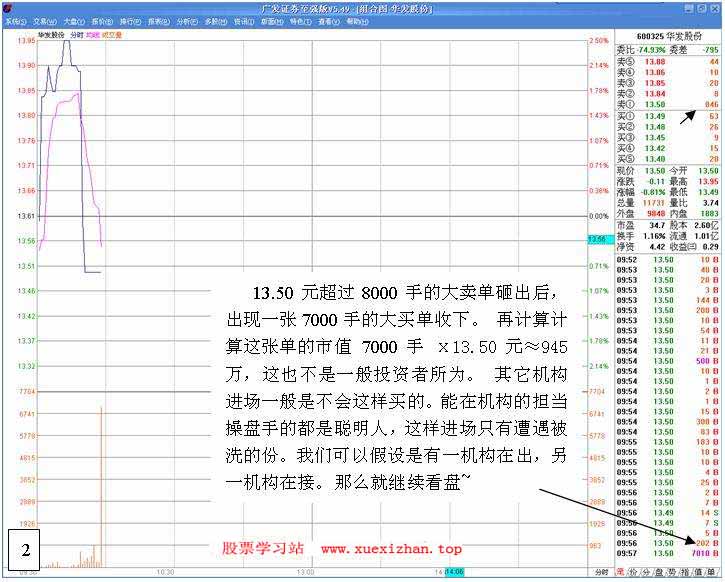Click the 卖③ 13.85 ask row
The image size is (725, 582).
pyautogui.click(x=668, y=83)
